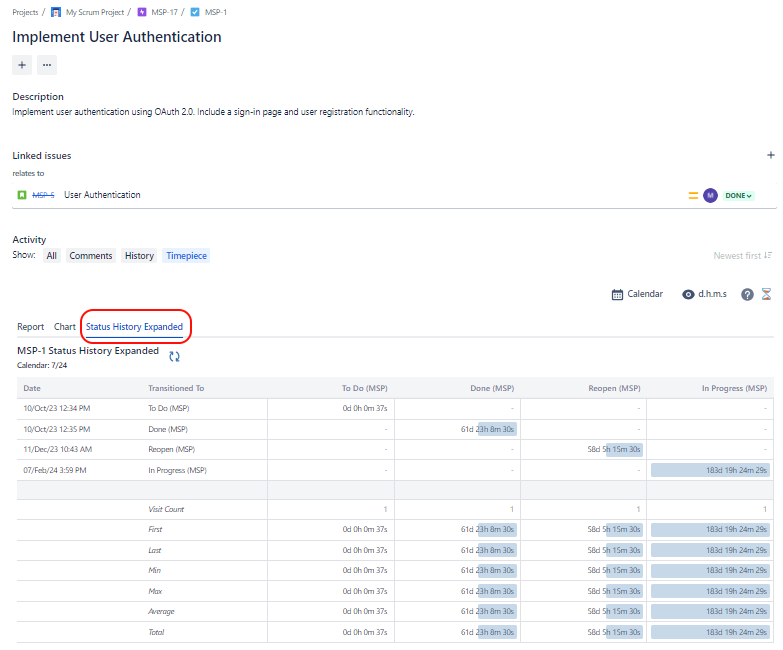Click the medium priority icon on linked issue

693,195
